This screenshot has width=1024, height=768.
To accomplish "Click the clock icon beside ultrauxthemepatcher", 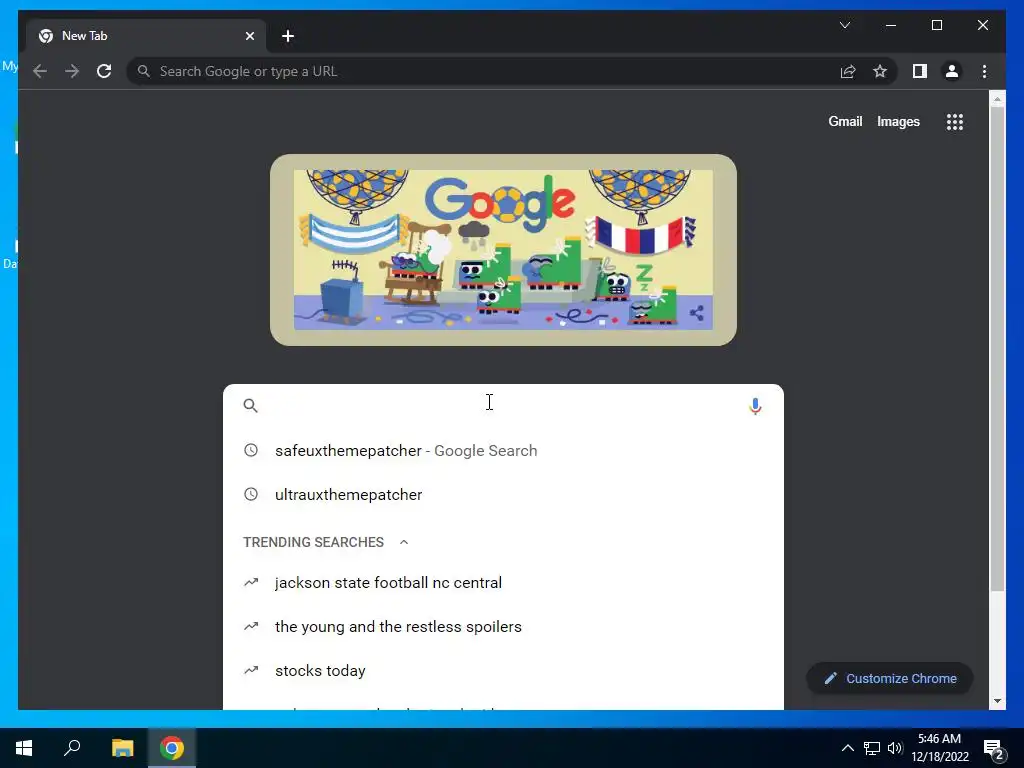I will pos(251,494).
